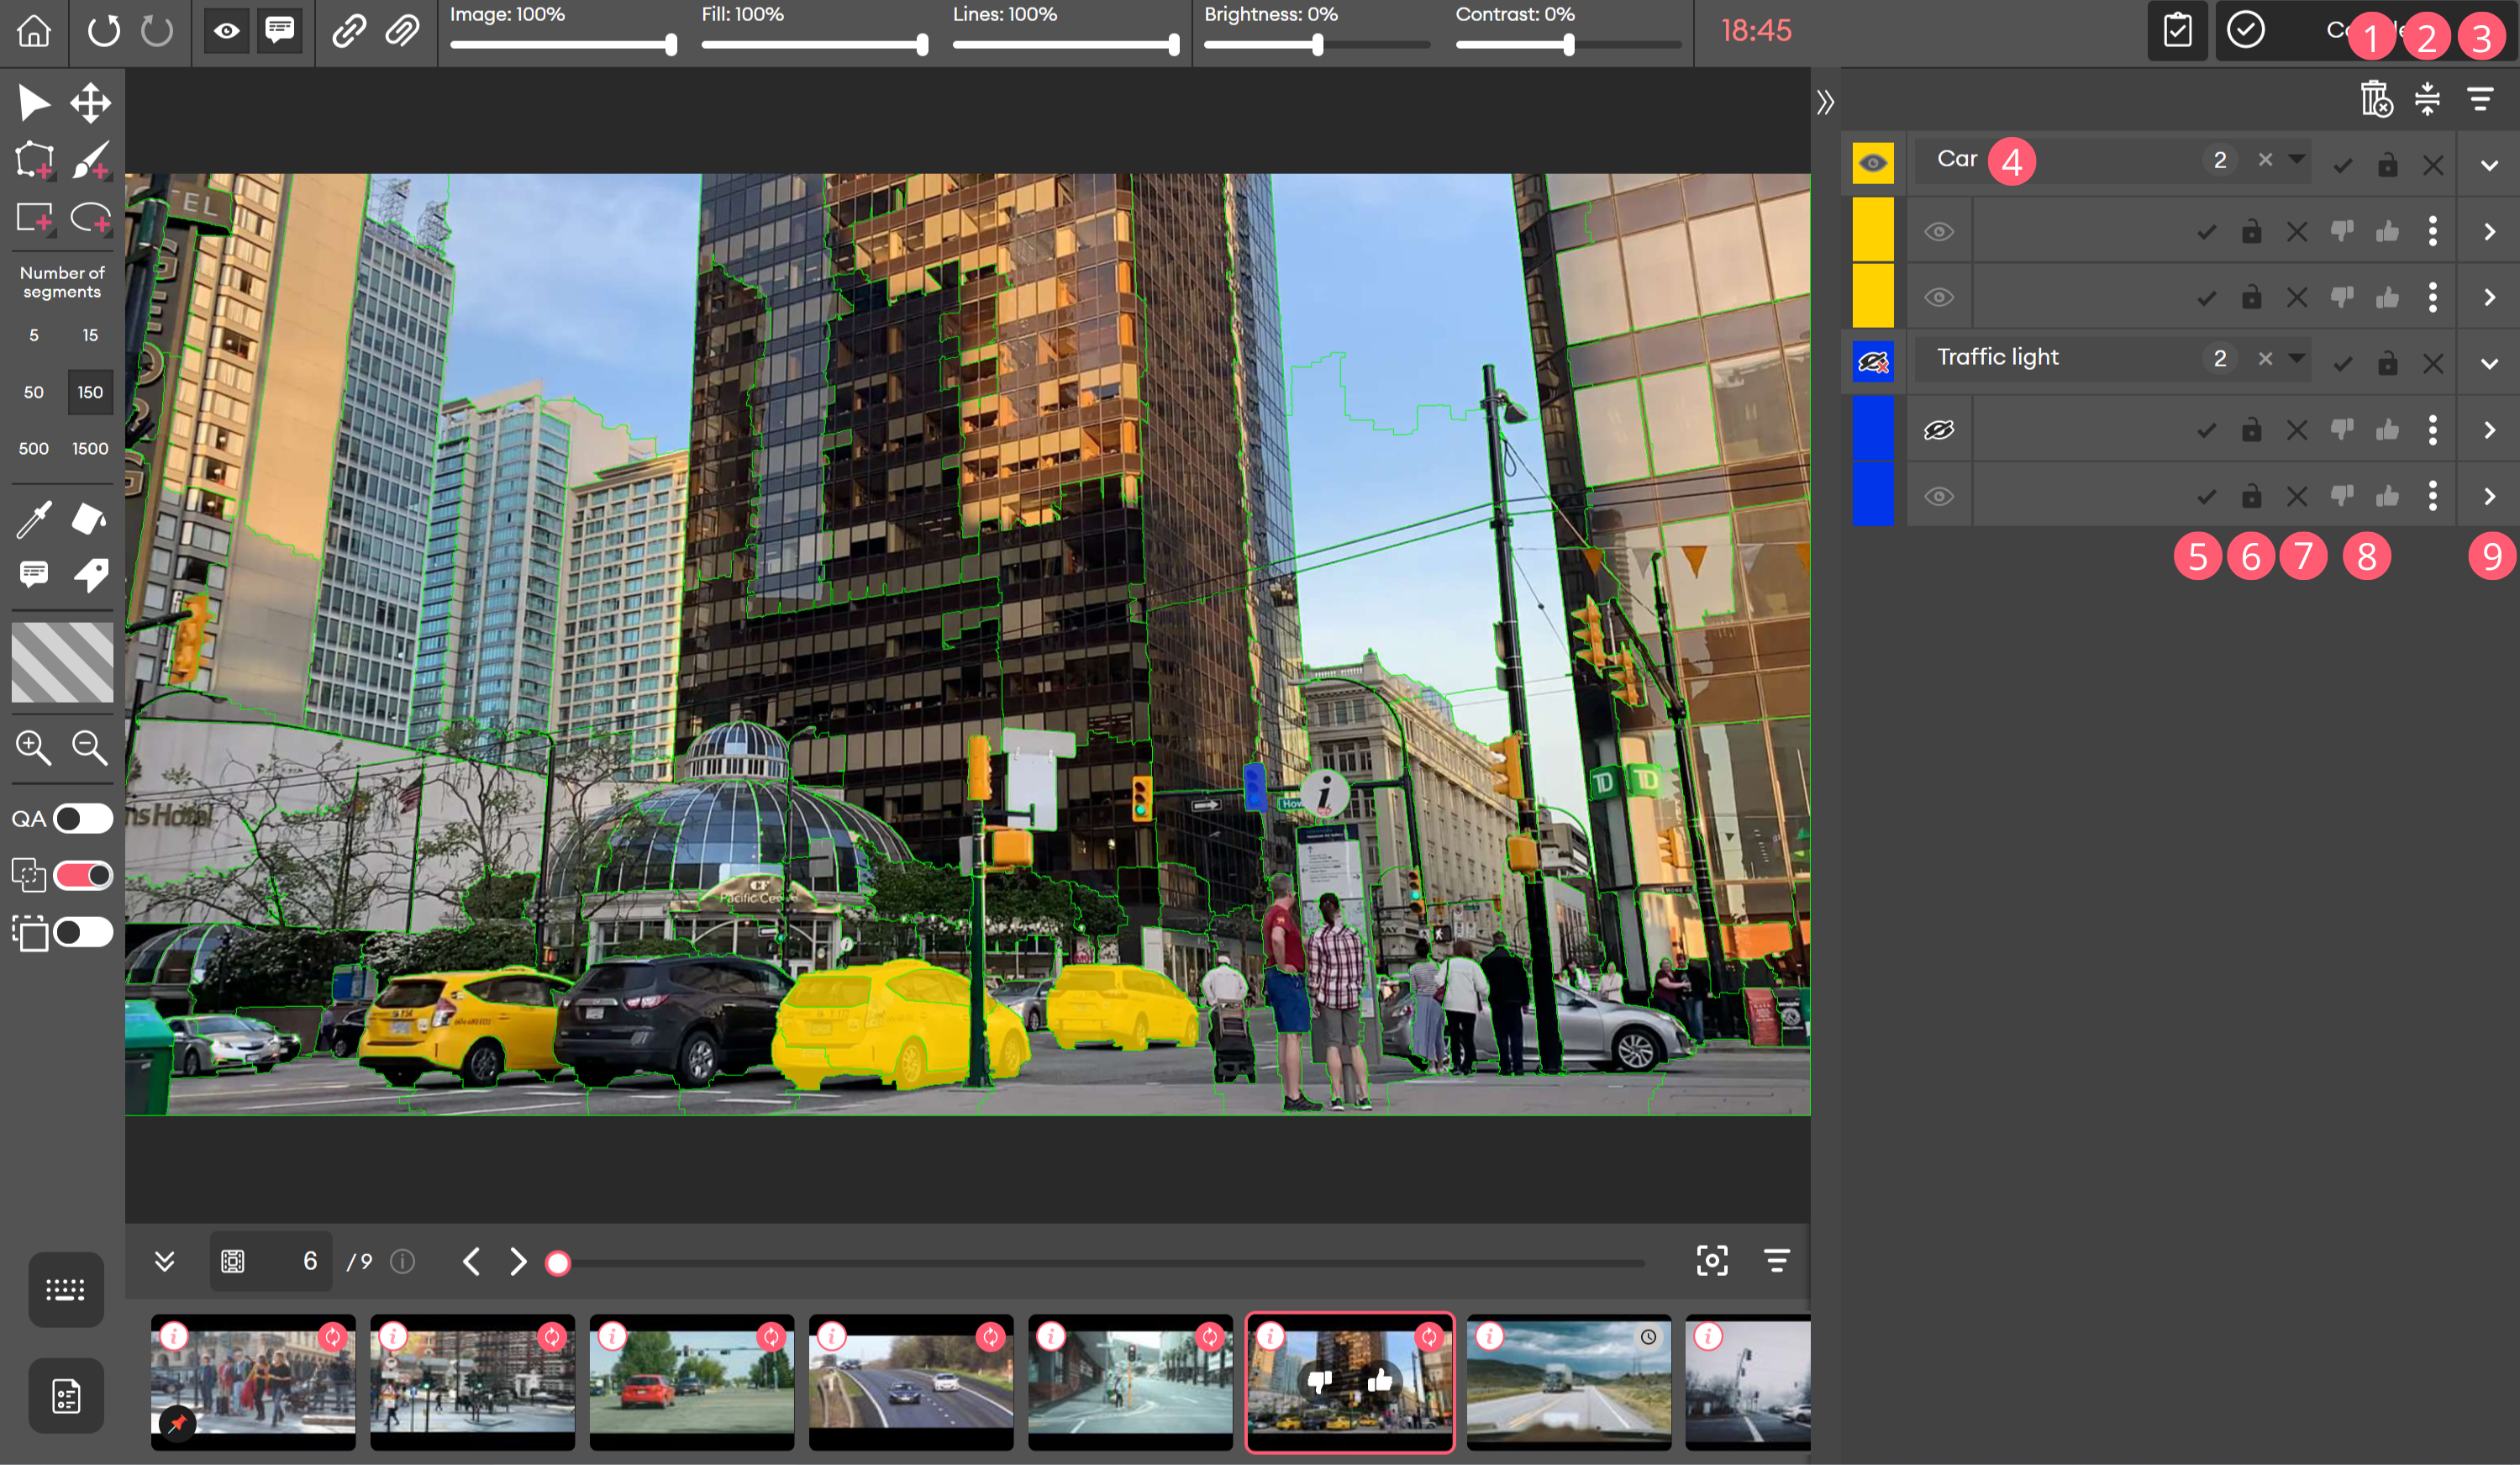
Task: Set number of segments to 500
Action: (34, 449)
